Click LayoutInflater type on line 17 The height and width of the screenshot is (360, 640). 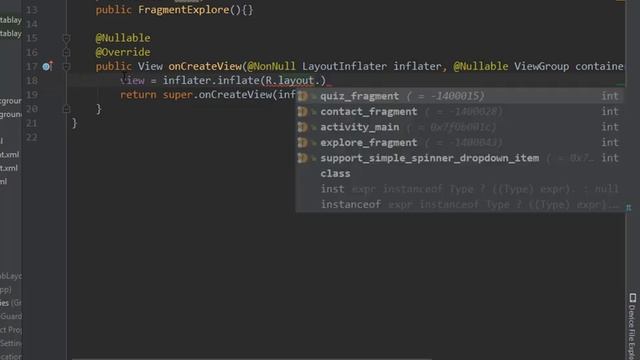[344, 66]
